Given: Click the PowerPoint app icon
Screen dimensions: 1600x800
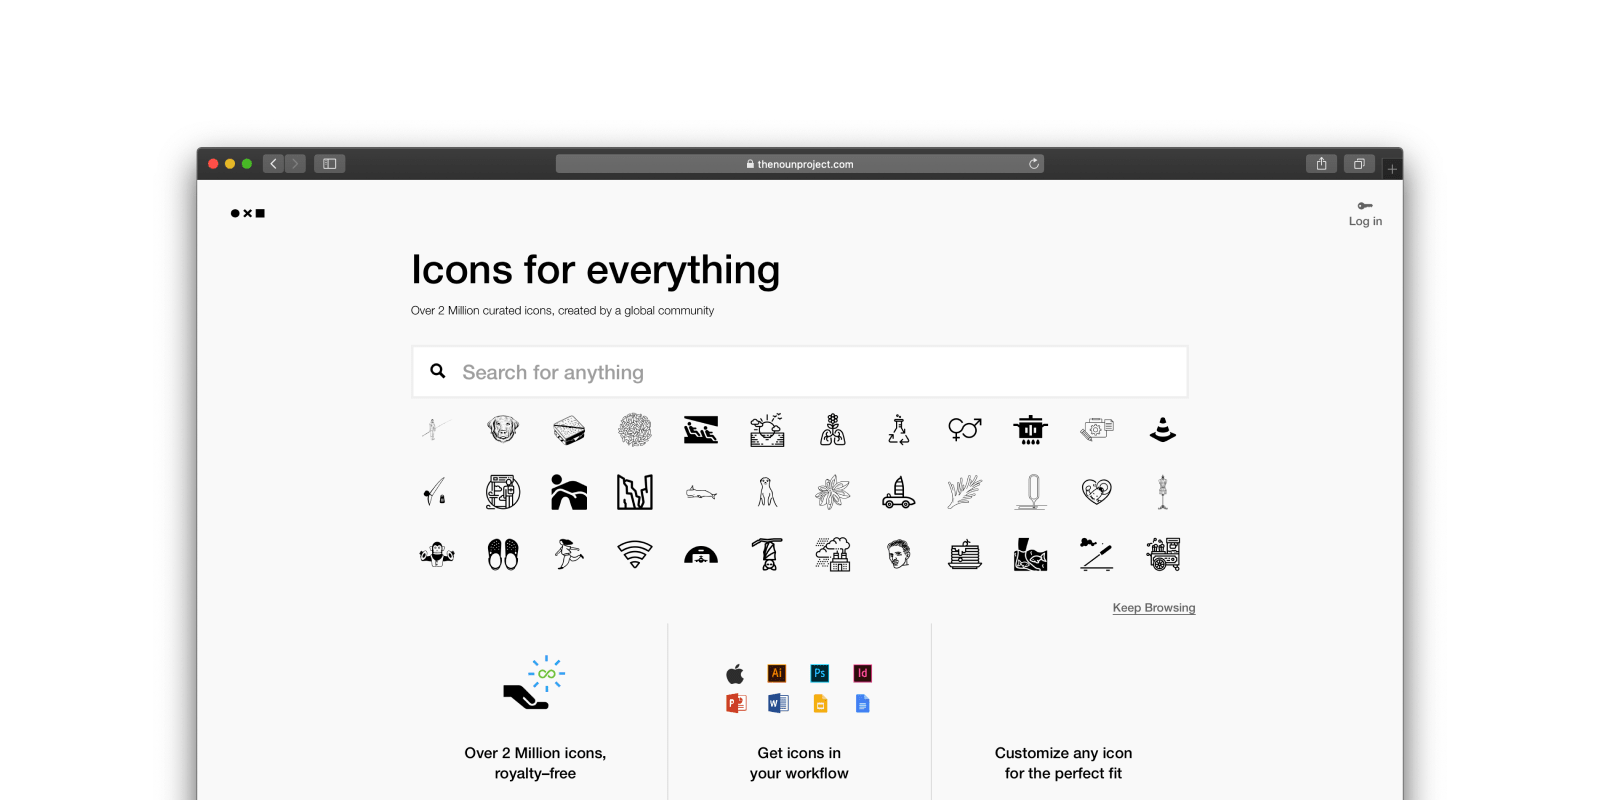Looking at the screenshot, I should coord(736,704).
